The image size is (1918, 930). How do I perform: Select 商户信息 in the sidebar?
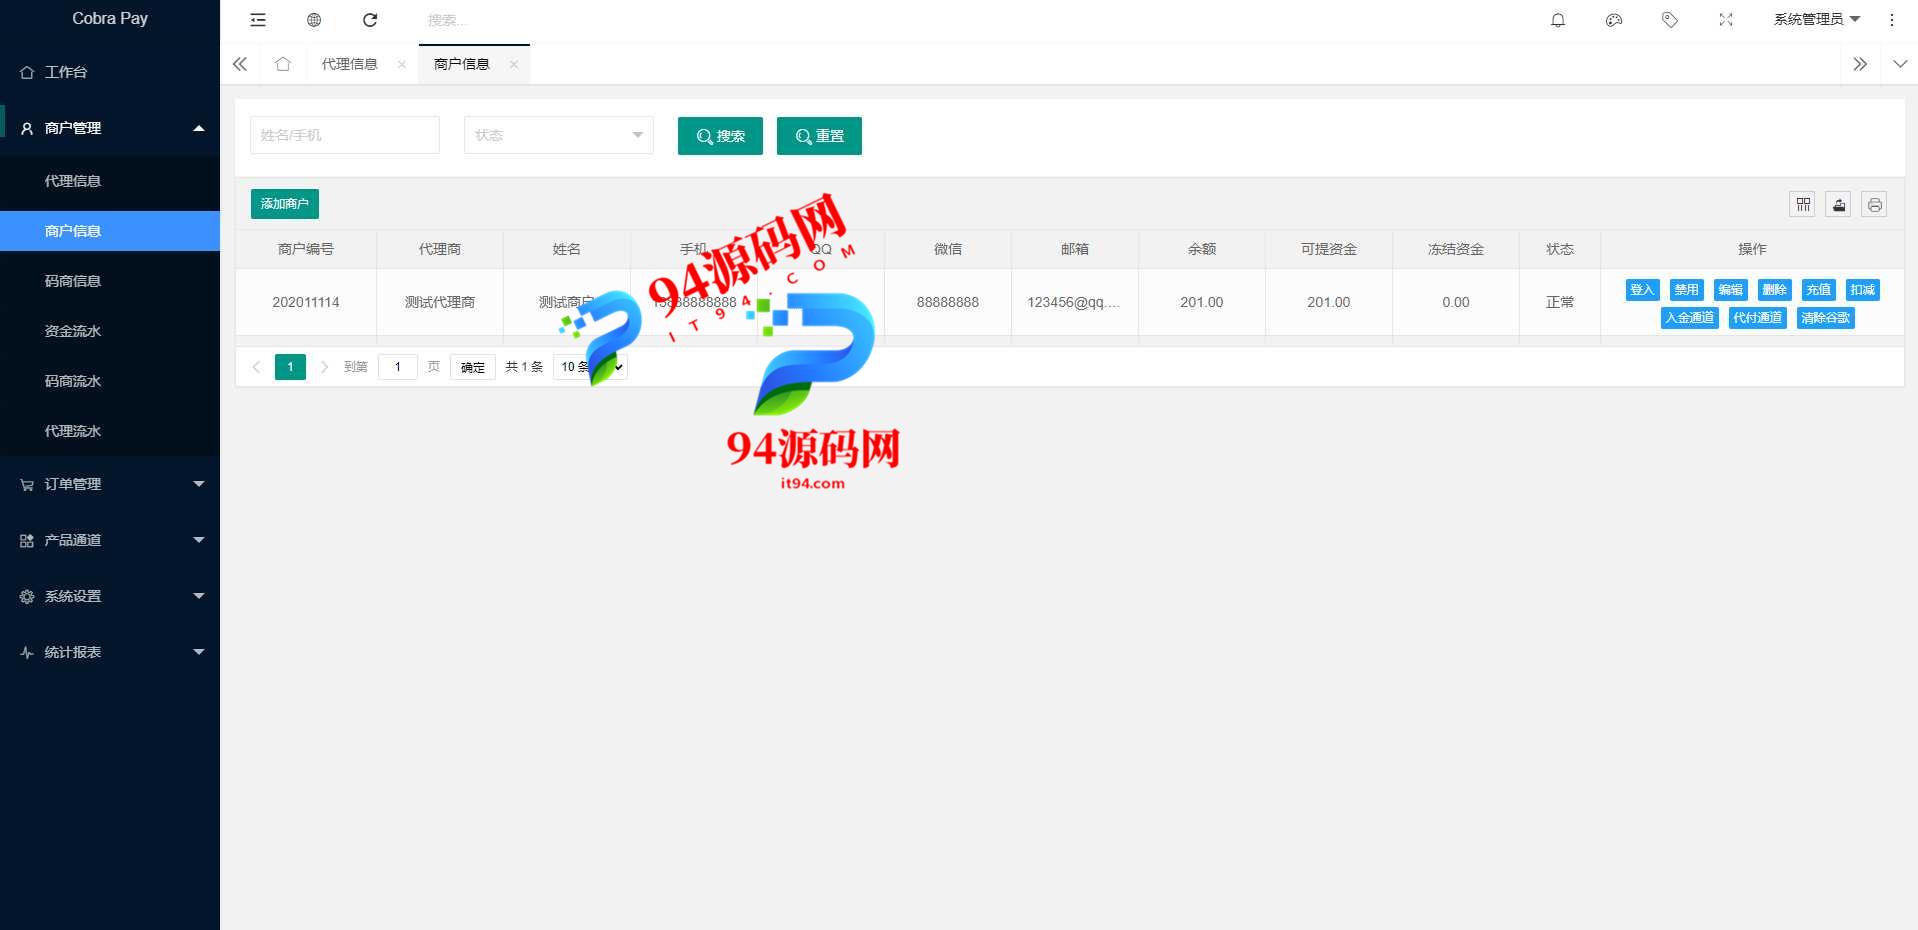coord(110,231)
